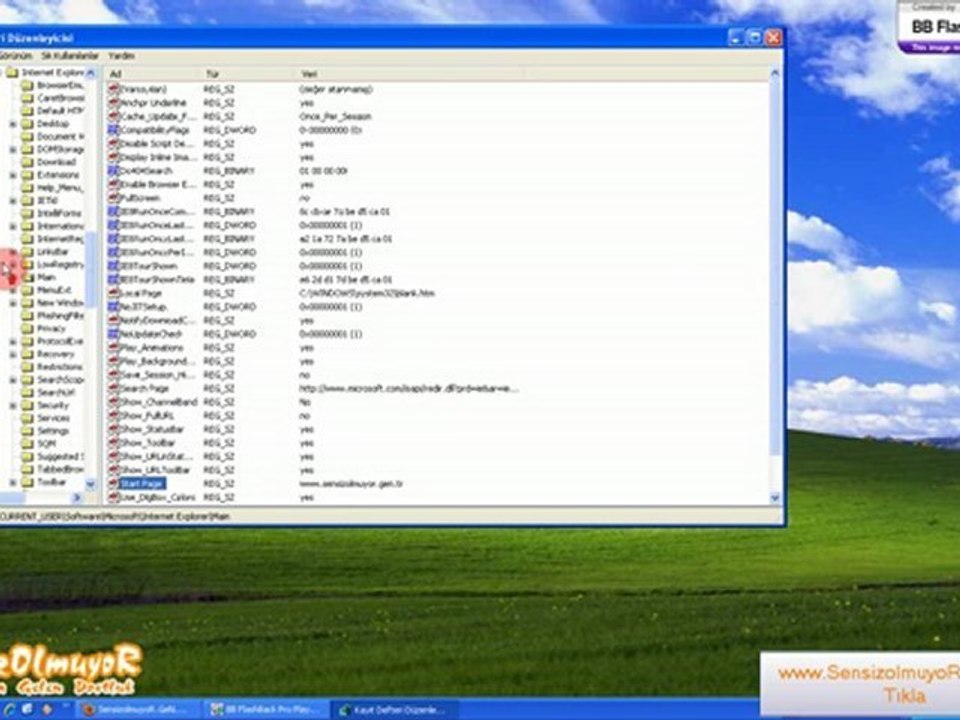Sort values by the Veri column header

(x=409, y=74)
